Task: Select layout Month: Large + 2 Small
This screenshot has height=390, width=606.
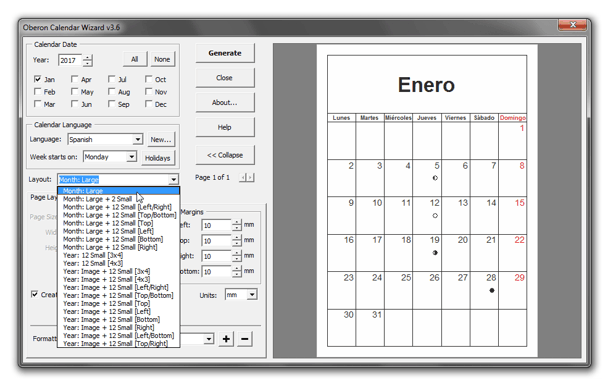Action: 119,199
